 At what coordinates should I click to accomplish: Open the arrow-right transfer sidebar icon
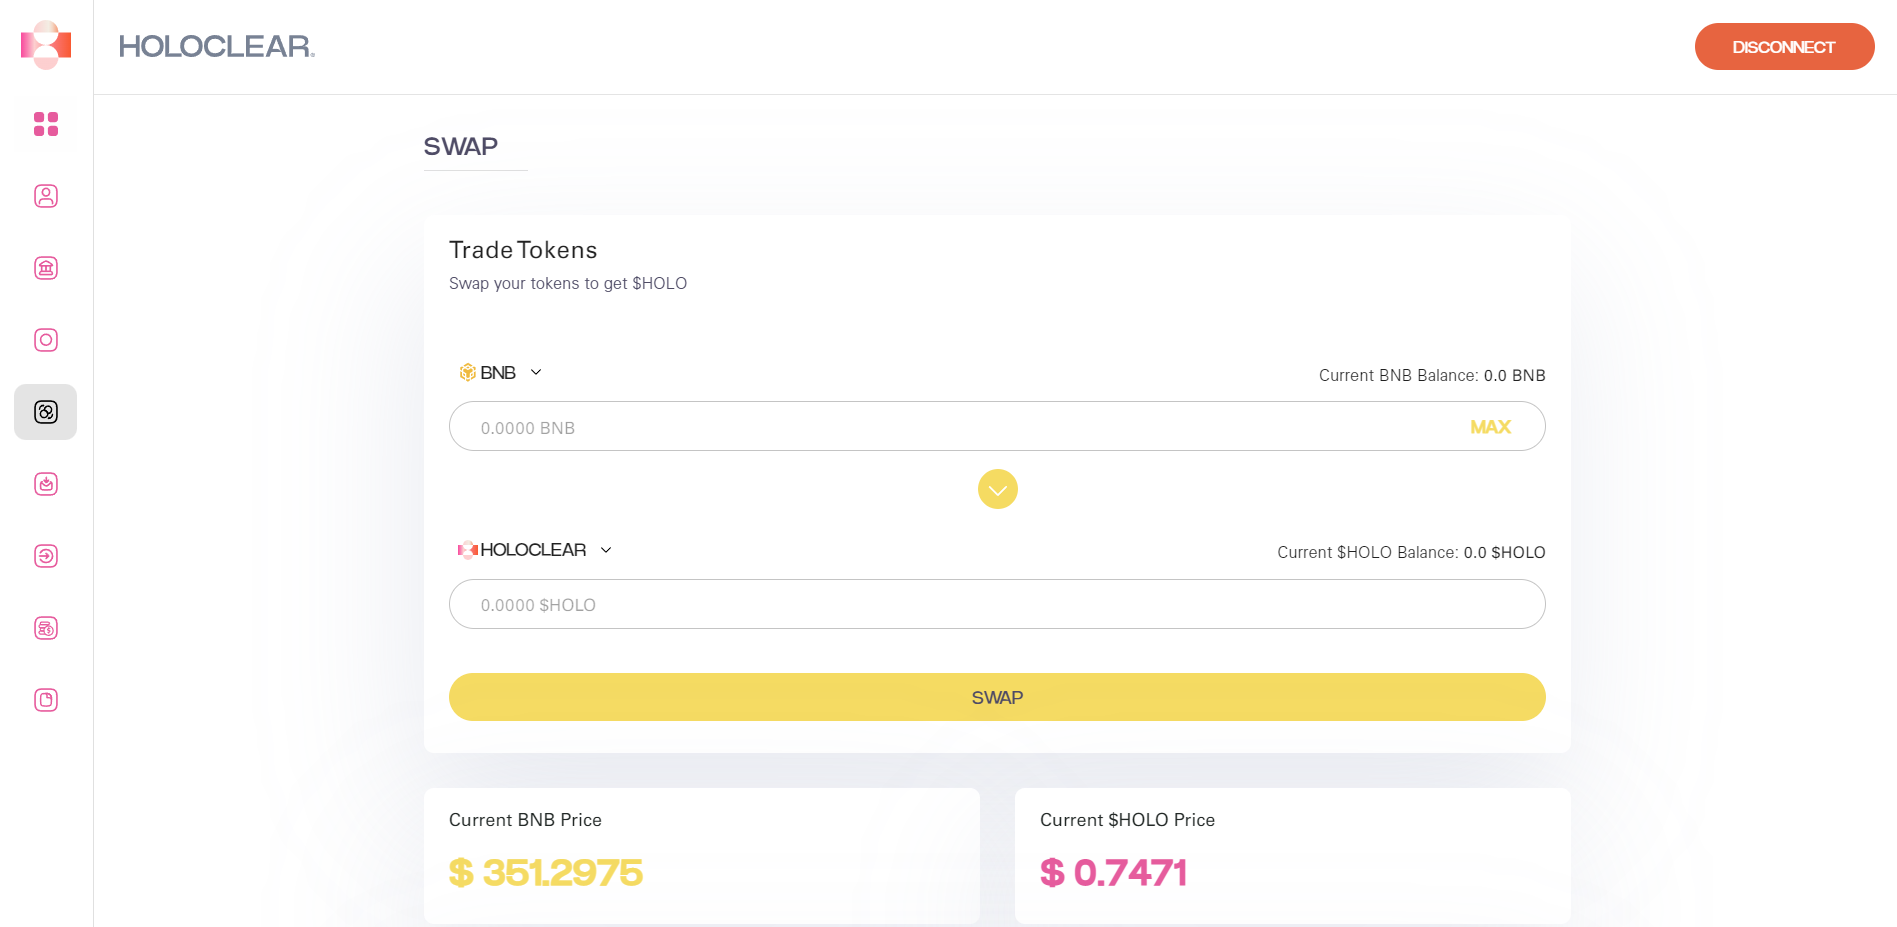(x=46, y=556)
